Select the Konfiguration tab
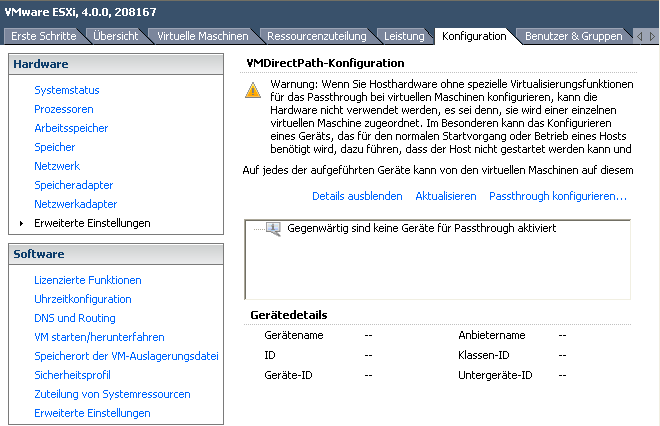660x426 pixels. point(474,36)
